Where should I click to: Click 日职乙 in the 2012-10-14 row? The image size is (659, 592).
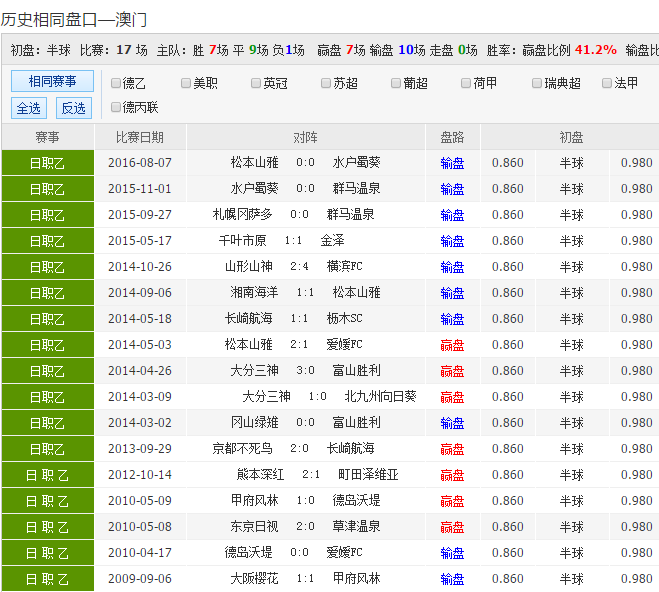tap(47, 475)
